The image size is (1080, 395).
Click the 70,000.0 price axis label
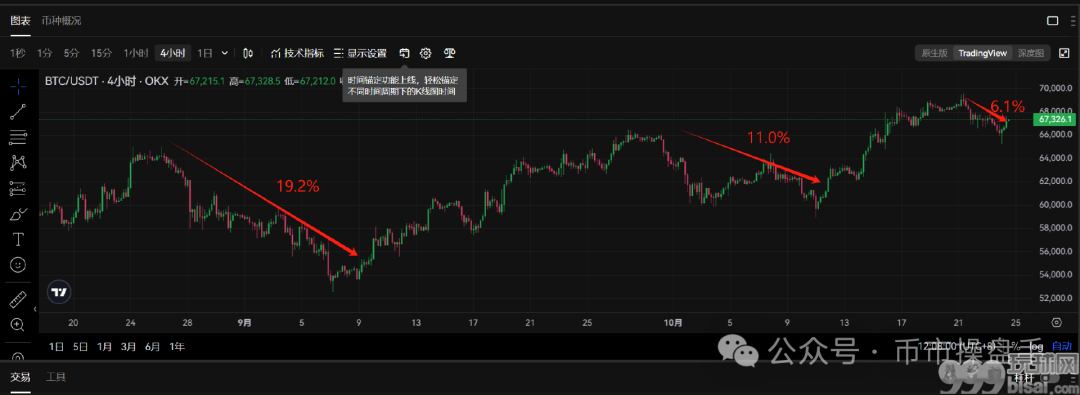(x=1055, y=88)
